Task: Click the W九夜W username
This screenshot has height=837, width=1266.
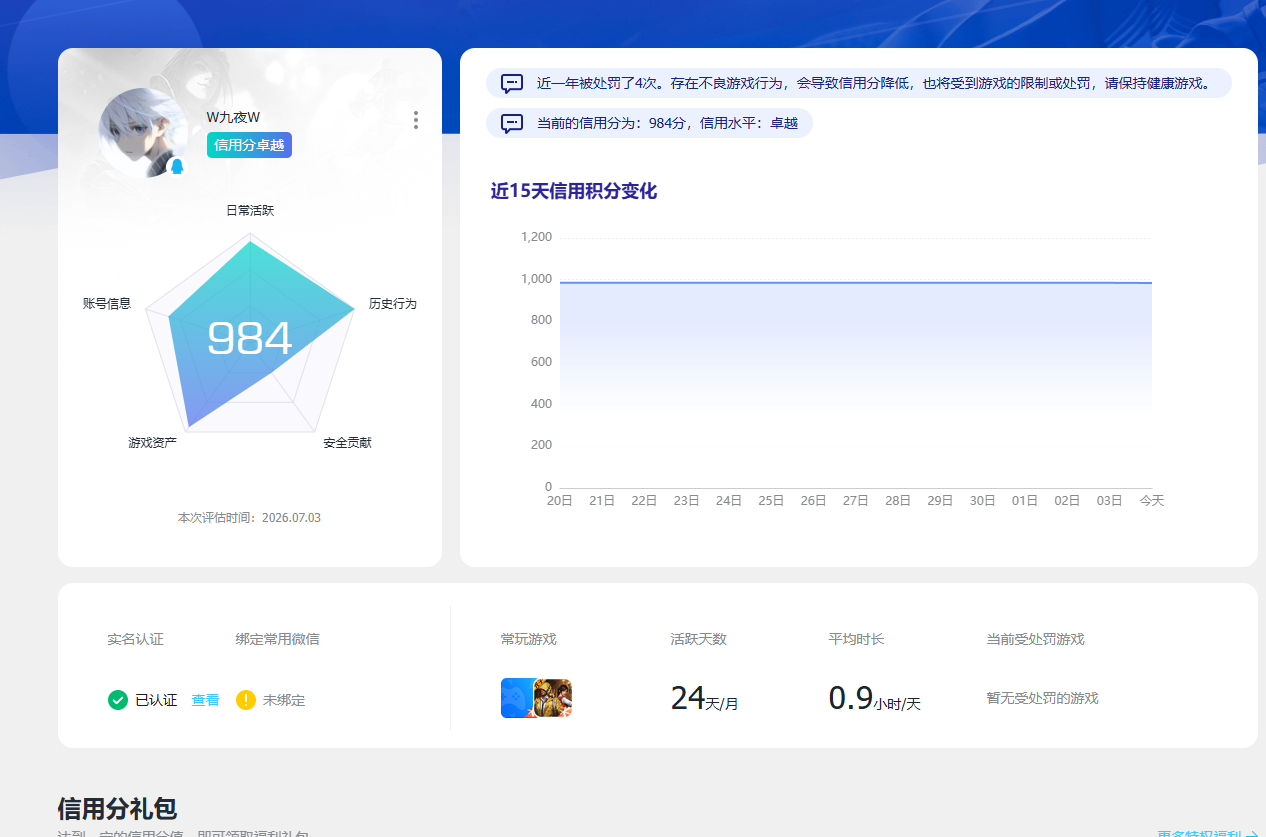Action: point(233,117)
